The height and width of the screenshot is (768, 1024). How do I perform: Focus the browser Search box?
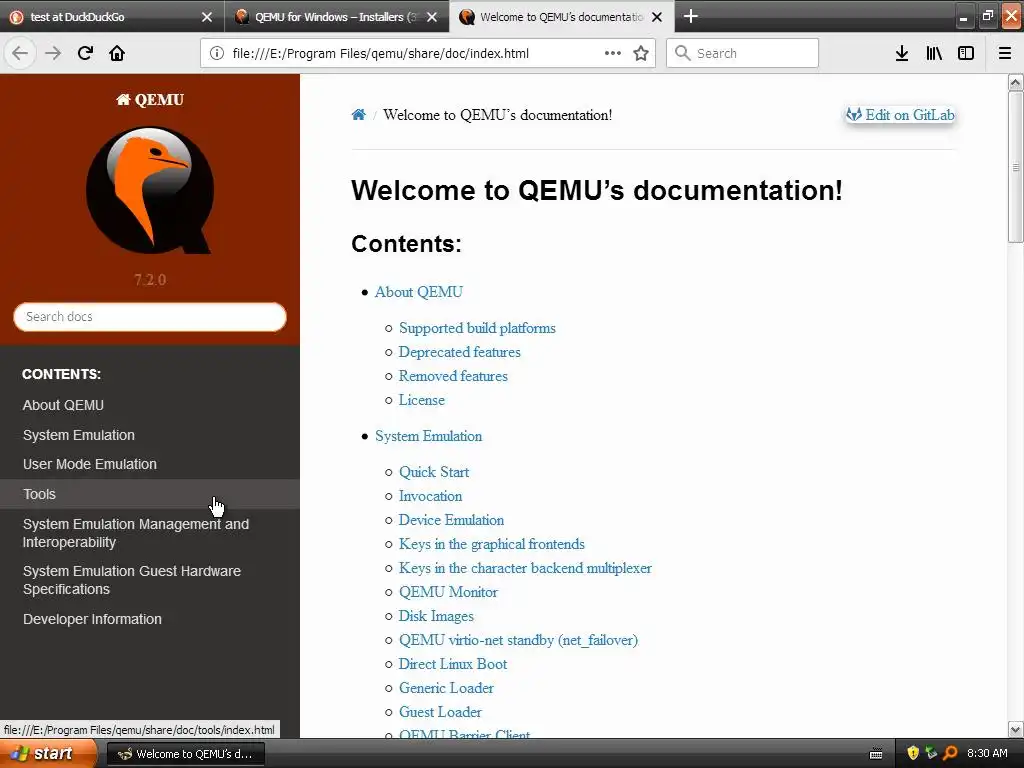pyautogui.click(x=743, y=54)
